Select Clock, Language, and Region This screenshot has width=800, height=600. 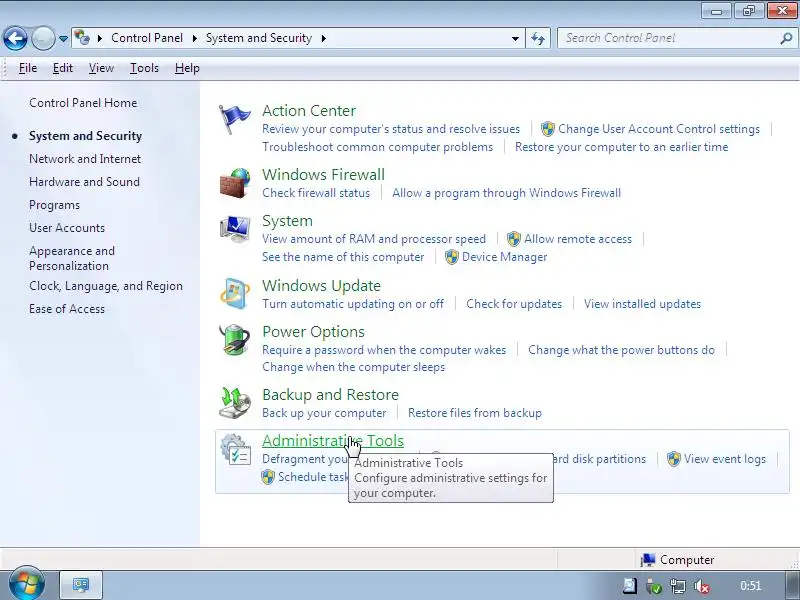[106, 286]
